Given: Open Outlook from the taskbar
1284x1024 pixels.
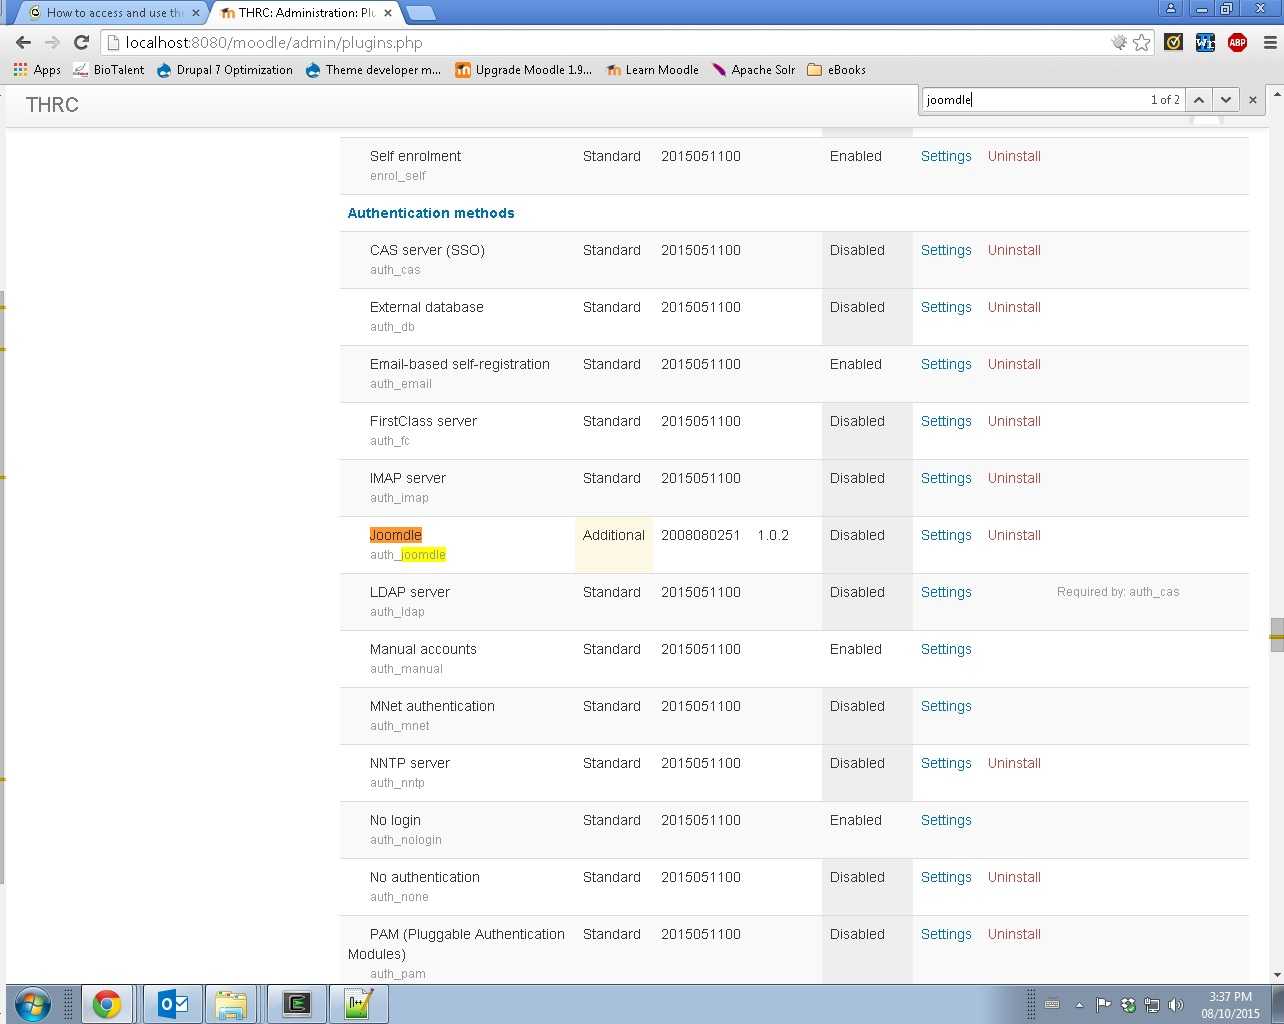Looking at the screenshot, I should pyautogui.click(x=173, y=1003).
